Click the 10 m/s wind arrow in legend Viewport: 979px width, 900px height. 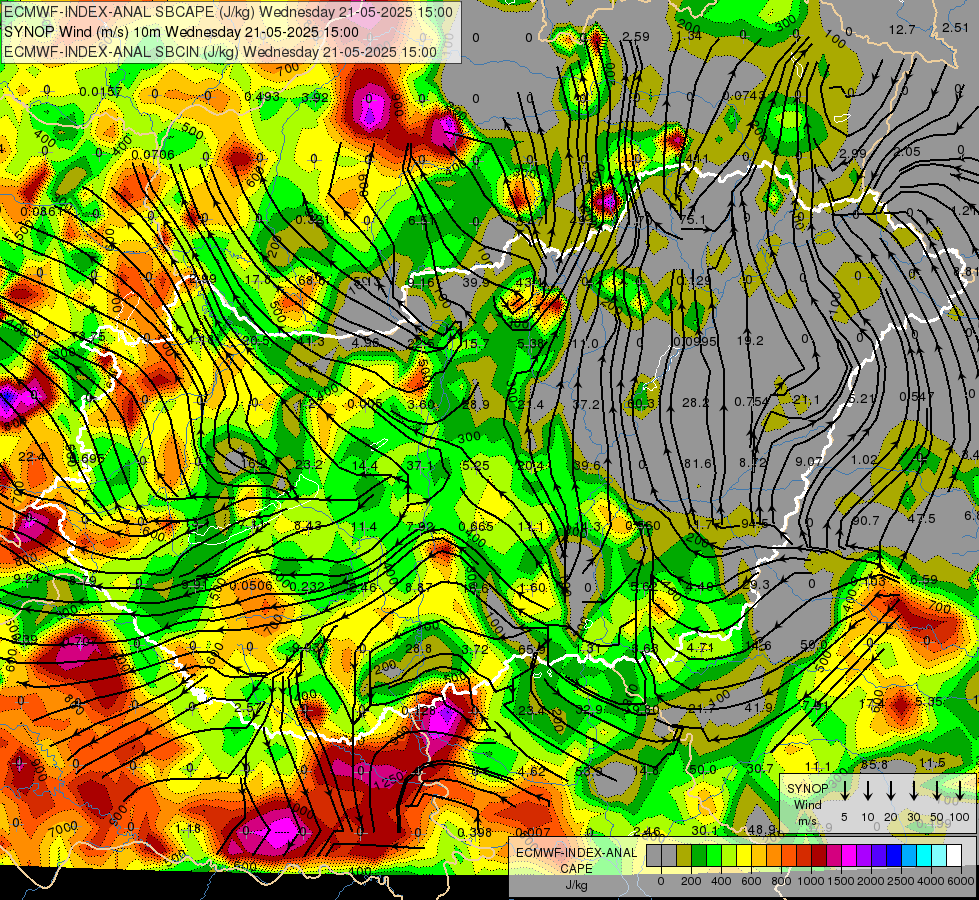[x=867, y=790]
